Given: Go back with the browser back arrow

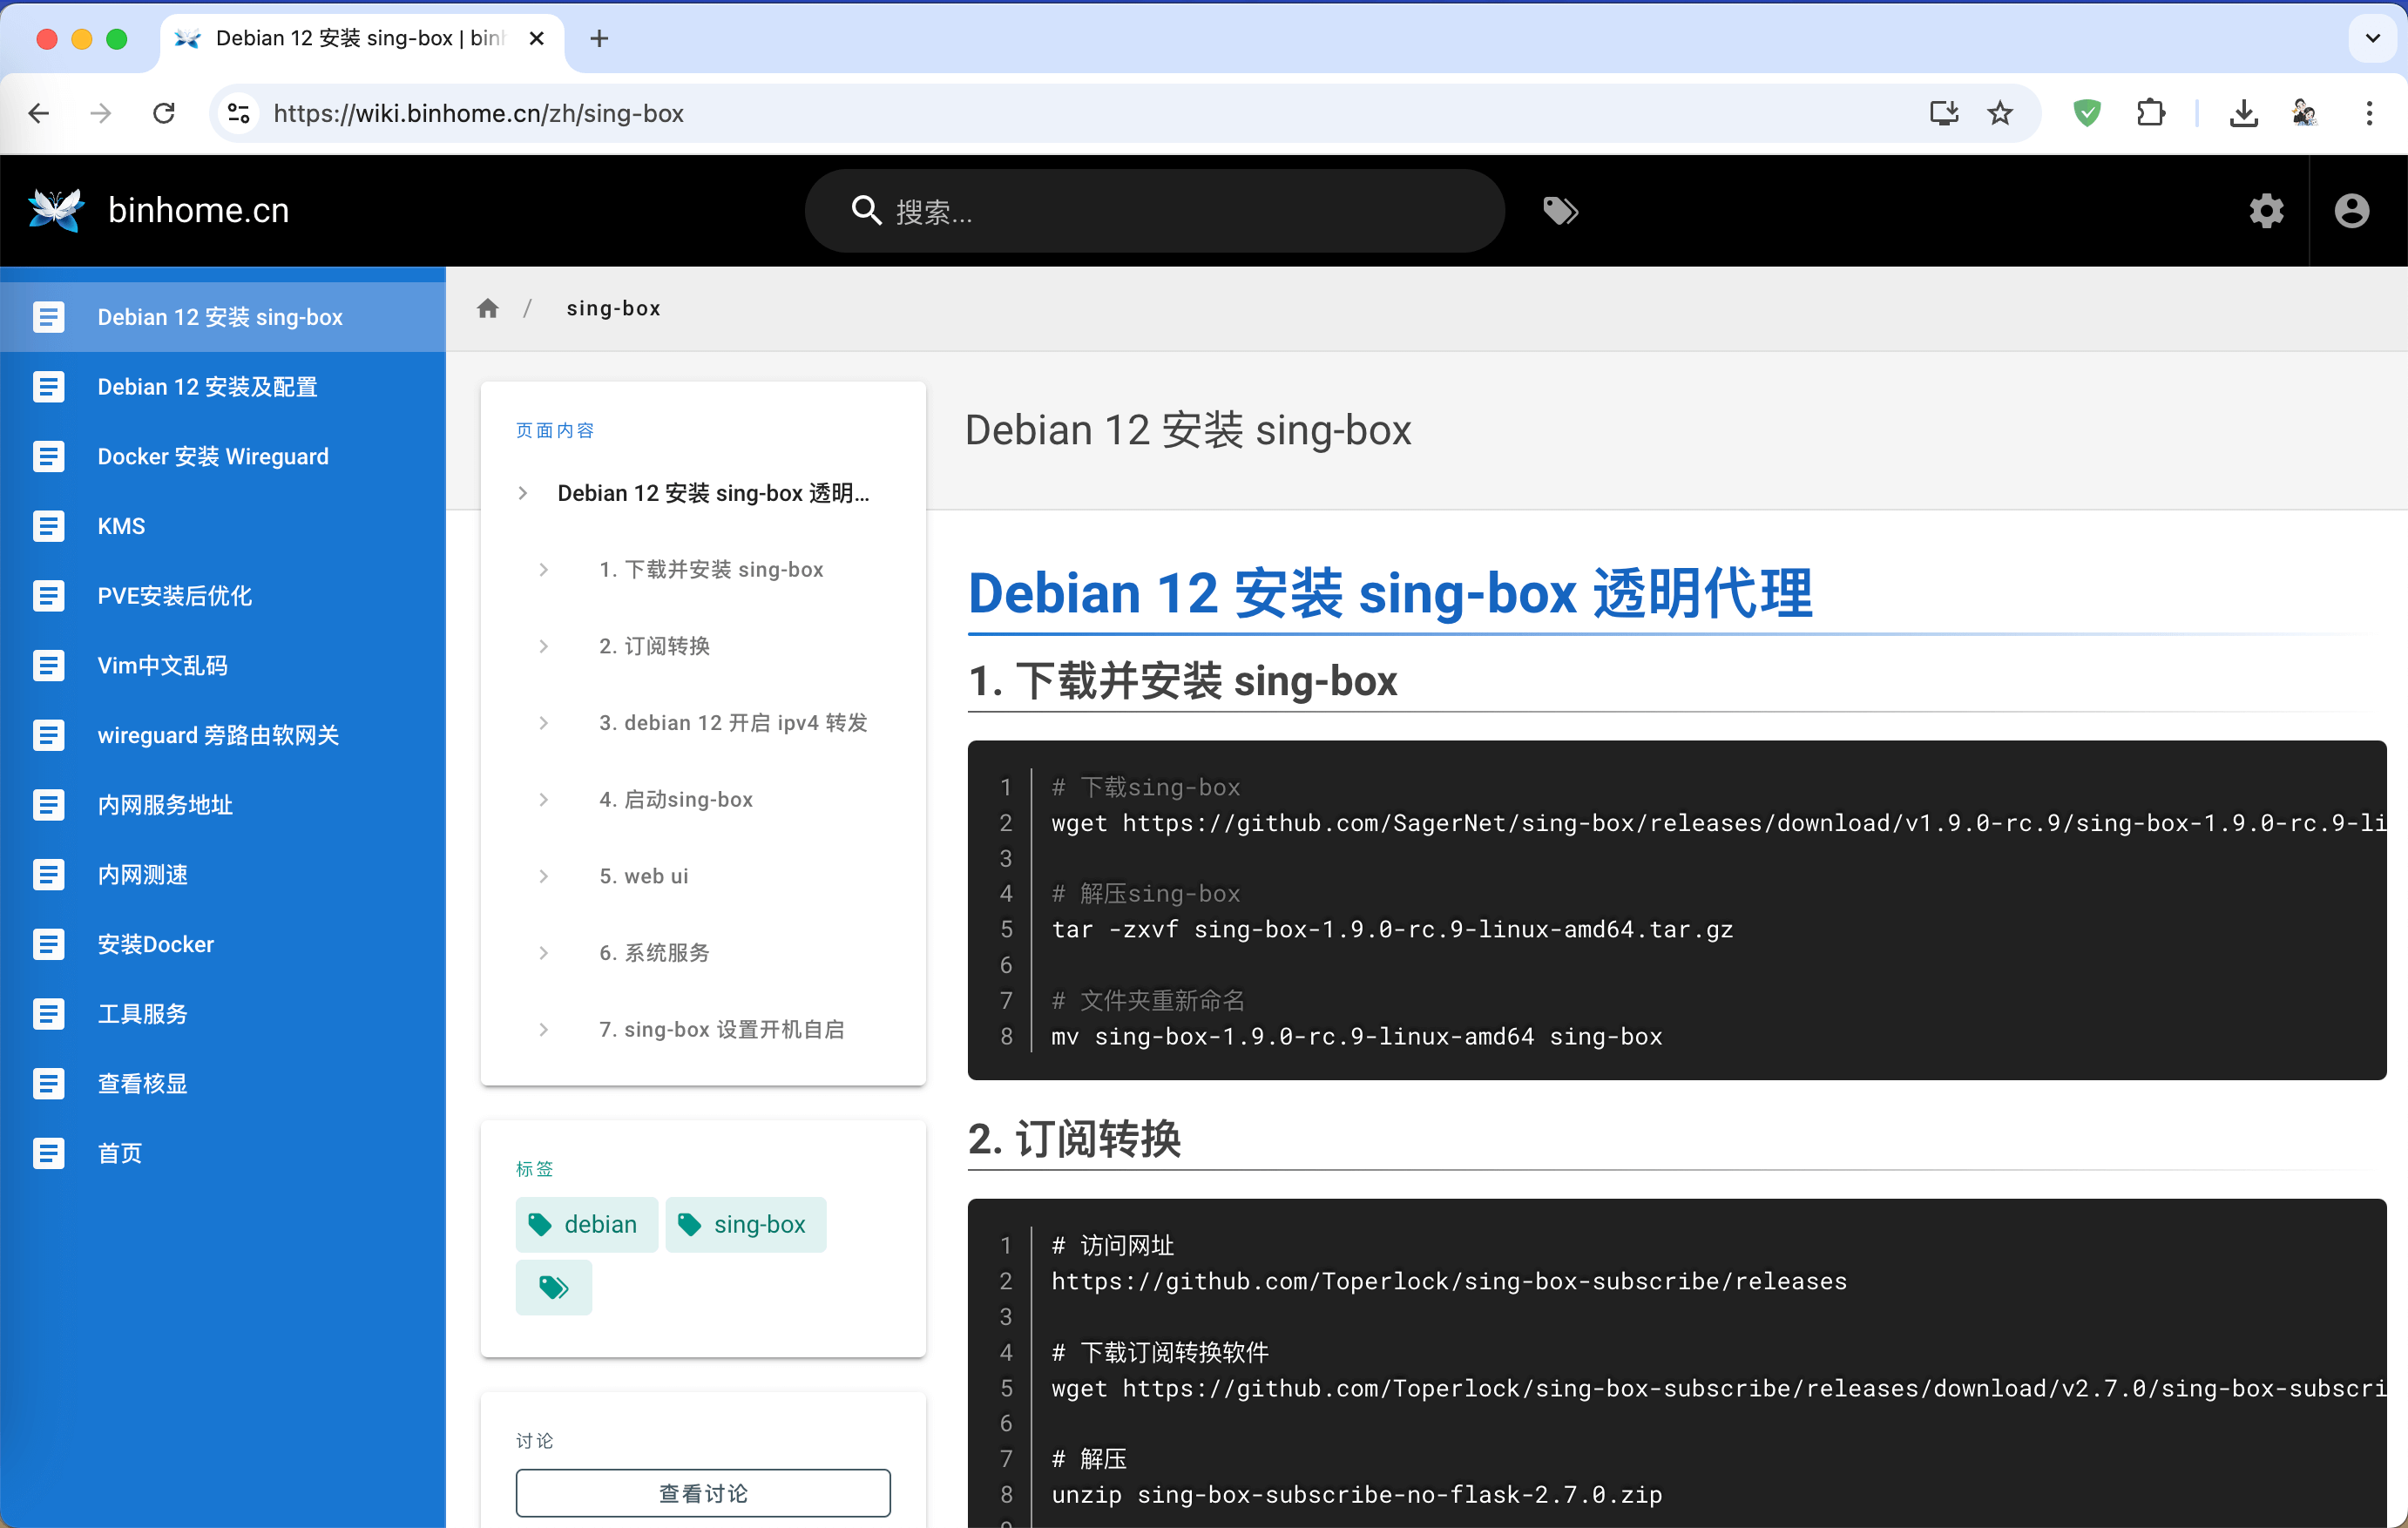Looking at the screenshot, I should 40,113.
